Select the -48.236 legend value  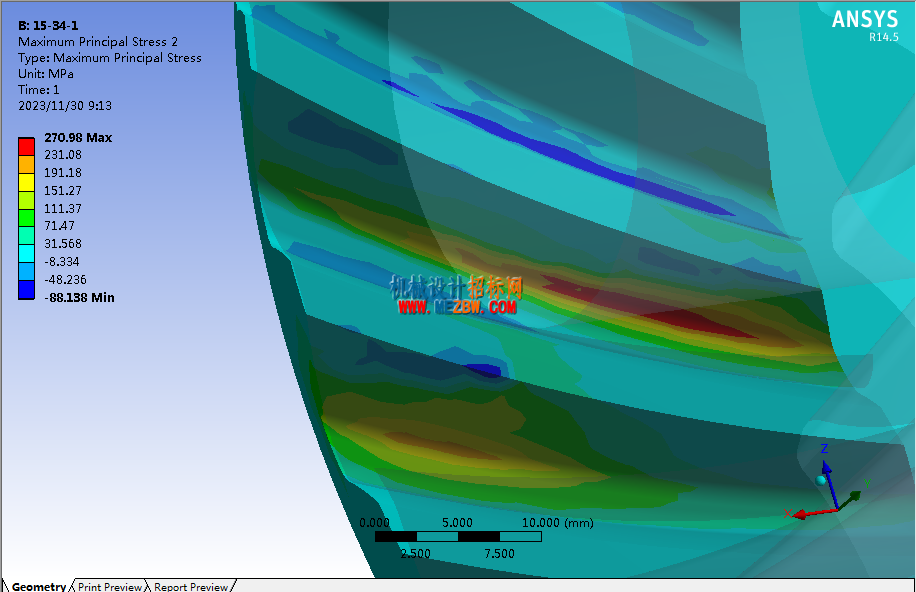coord(65,280)
